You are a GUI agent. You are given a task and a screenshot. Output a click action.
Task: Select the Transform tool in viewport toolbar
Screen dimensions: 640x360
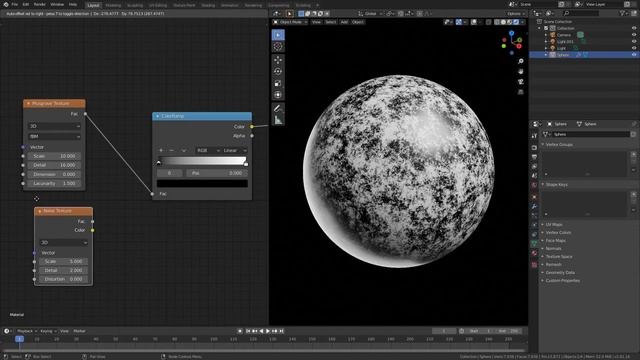tap(278, 95)
